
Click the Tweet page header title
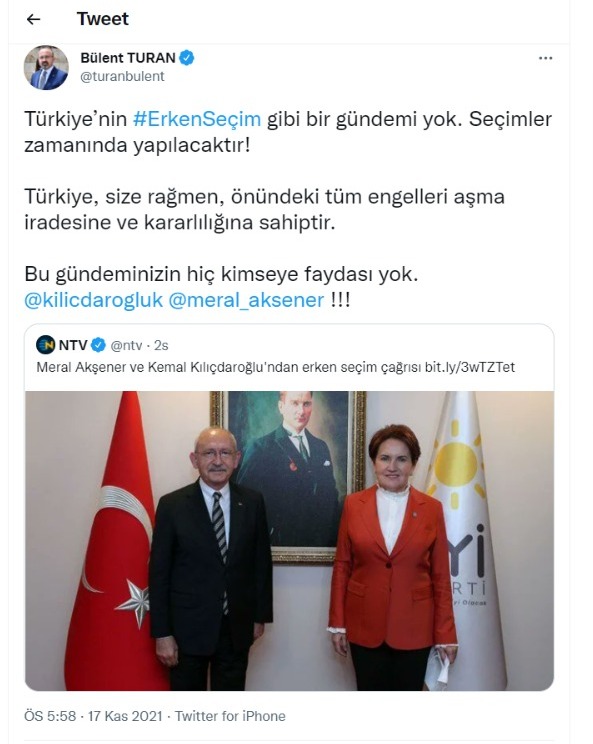coord(102,19)
